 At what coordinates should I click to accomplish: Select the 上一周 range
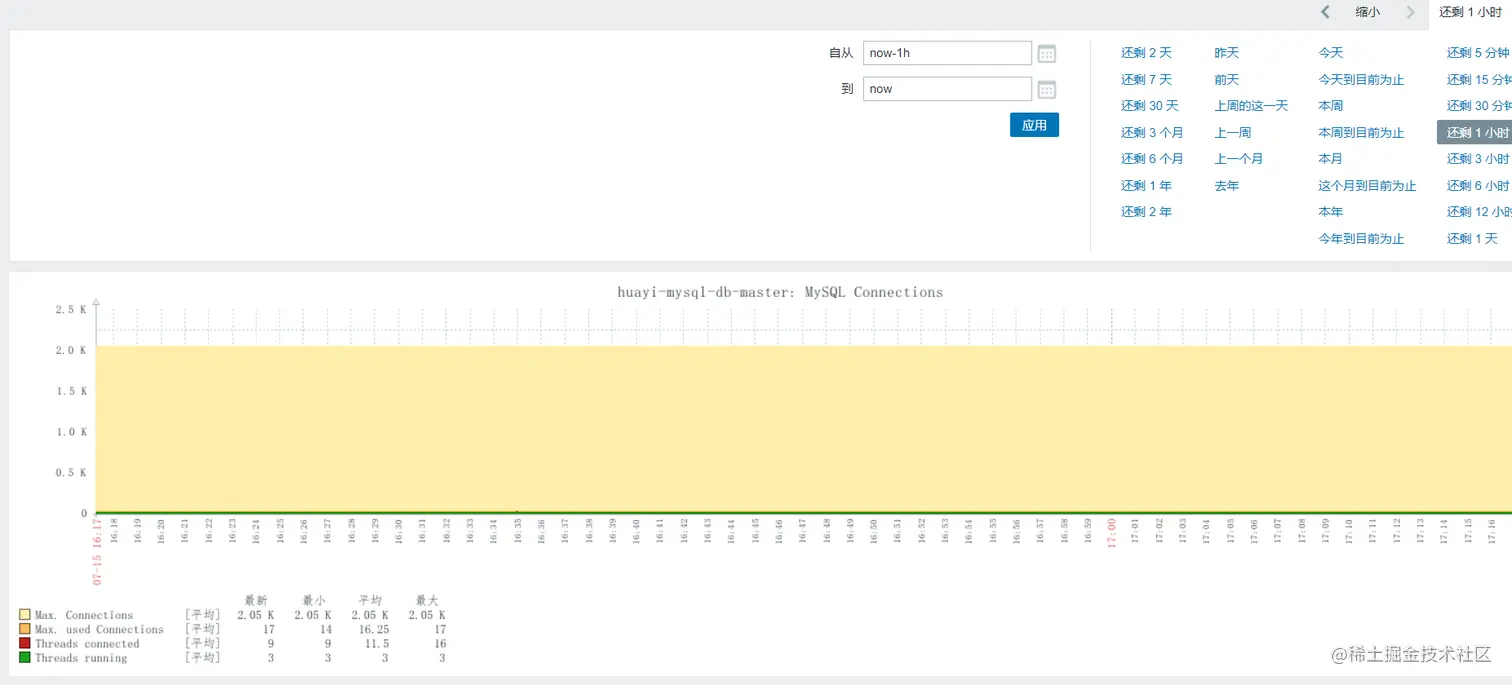coord(1233,132)
